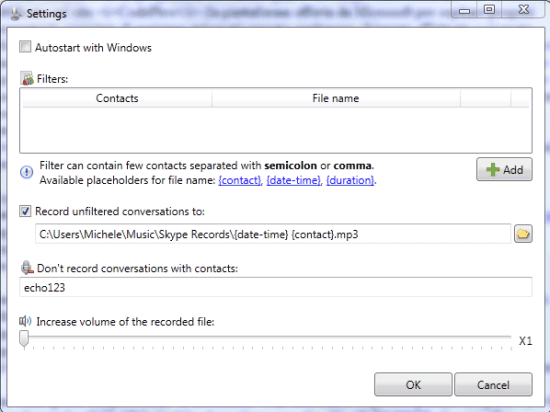
Task: Focus the recording file path field
Action: (x=273, y=234)
